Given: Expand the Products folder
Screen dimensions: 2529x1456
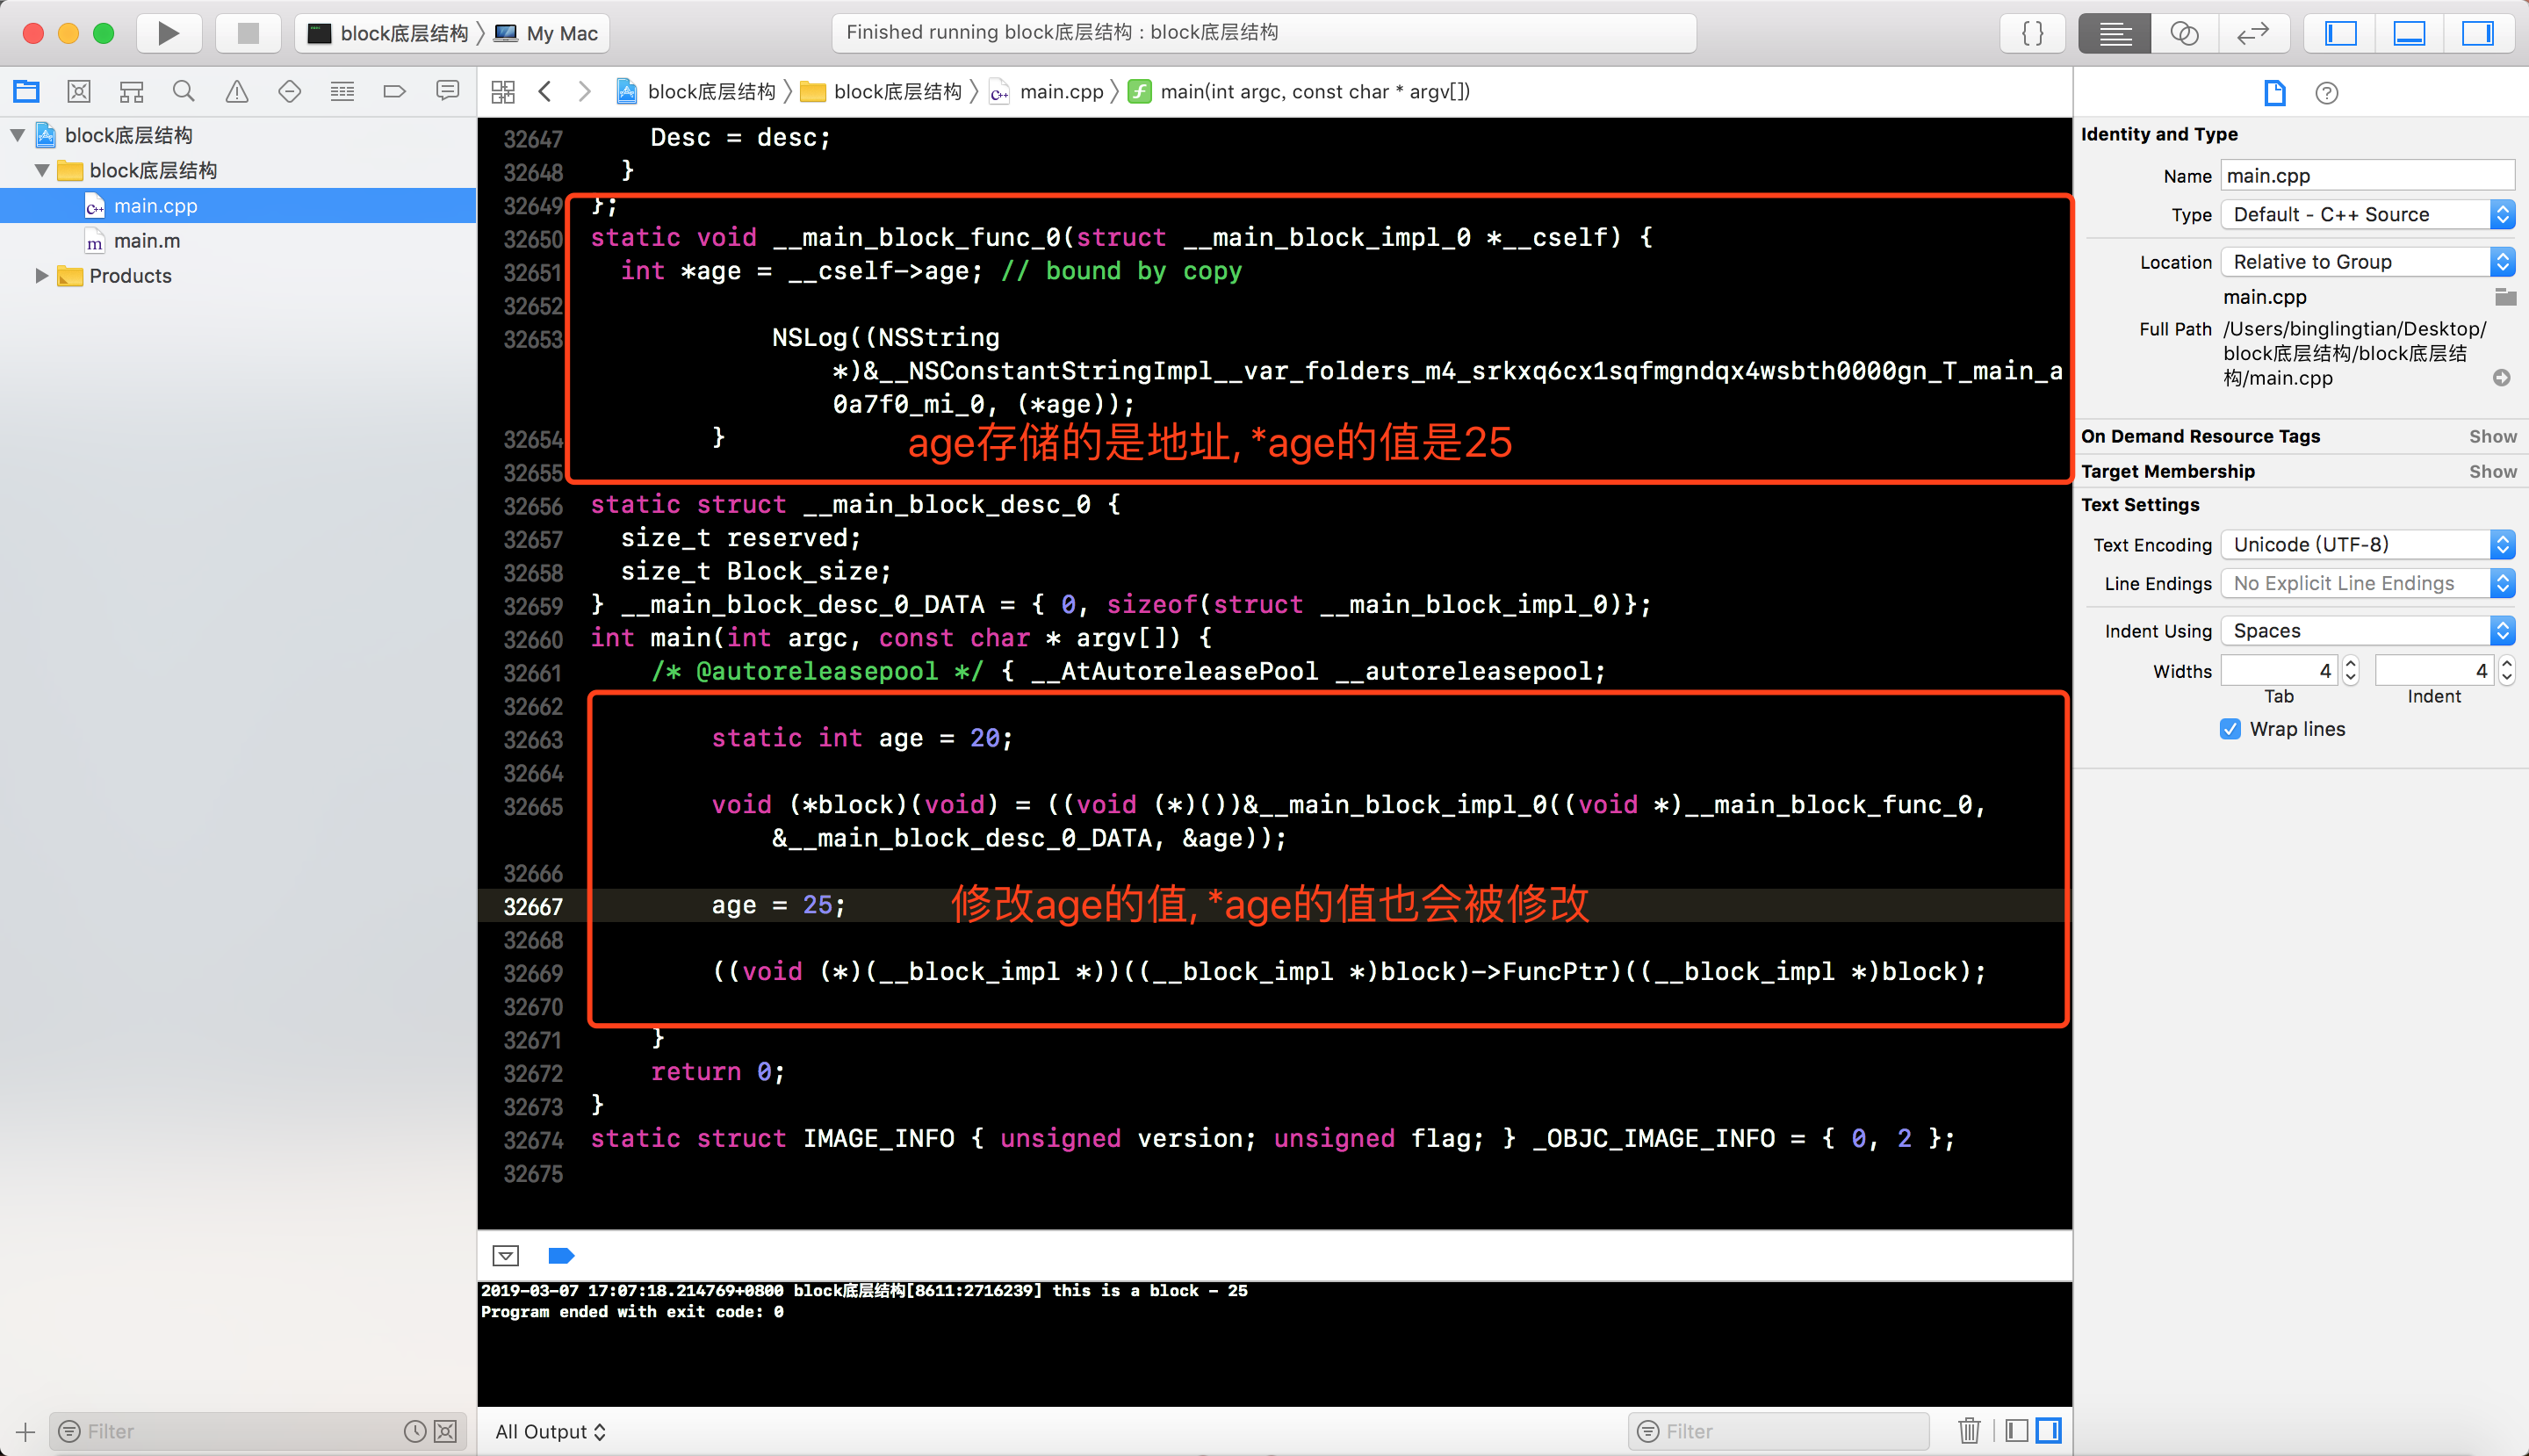Looking at the screenshot, I should tap(41, 276).
